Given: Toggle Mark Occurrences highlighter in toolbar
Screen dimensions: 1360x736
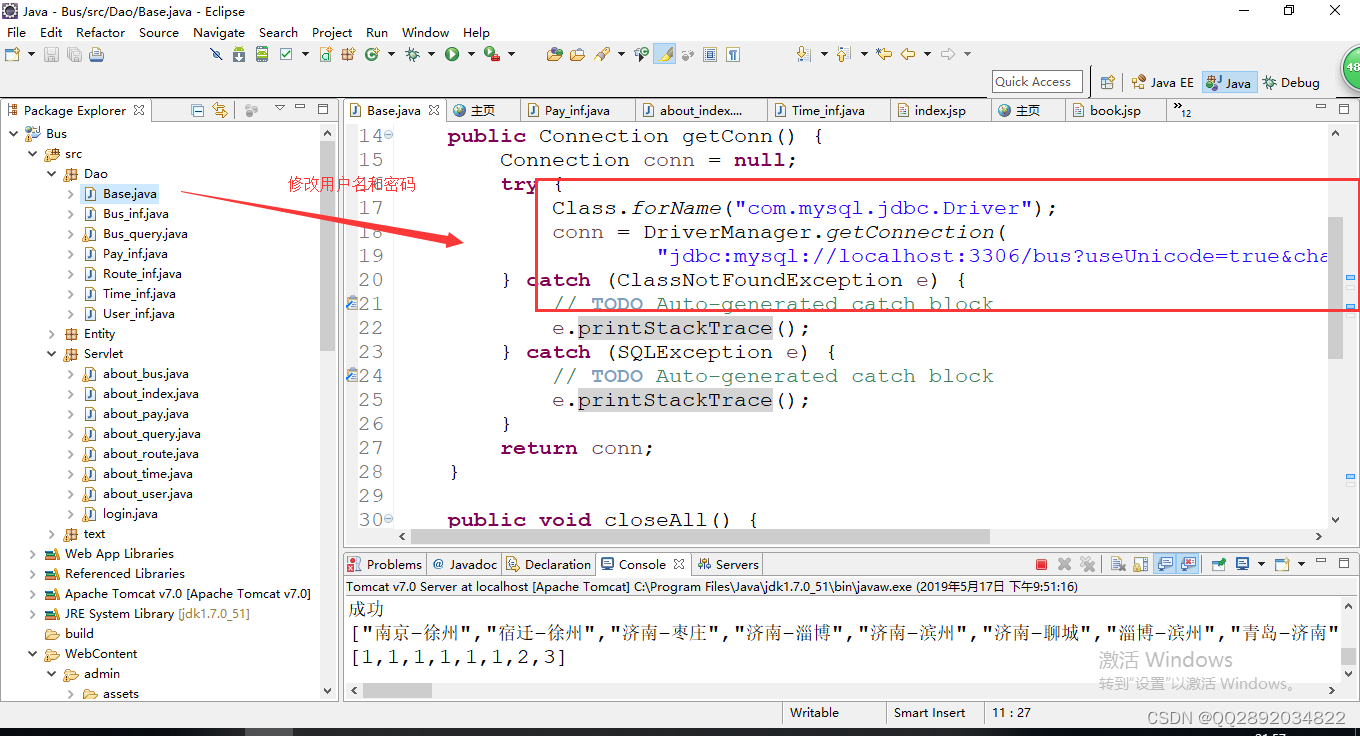Looking at the screenshot, I should 664,54.
